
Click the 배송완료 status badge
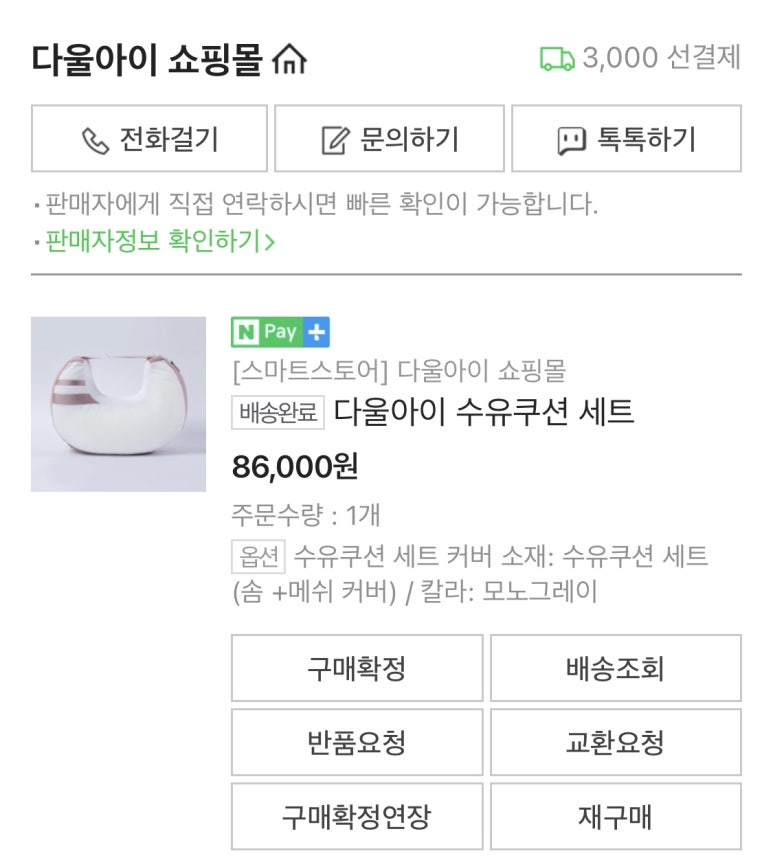point(278,412)
